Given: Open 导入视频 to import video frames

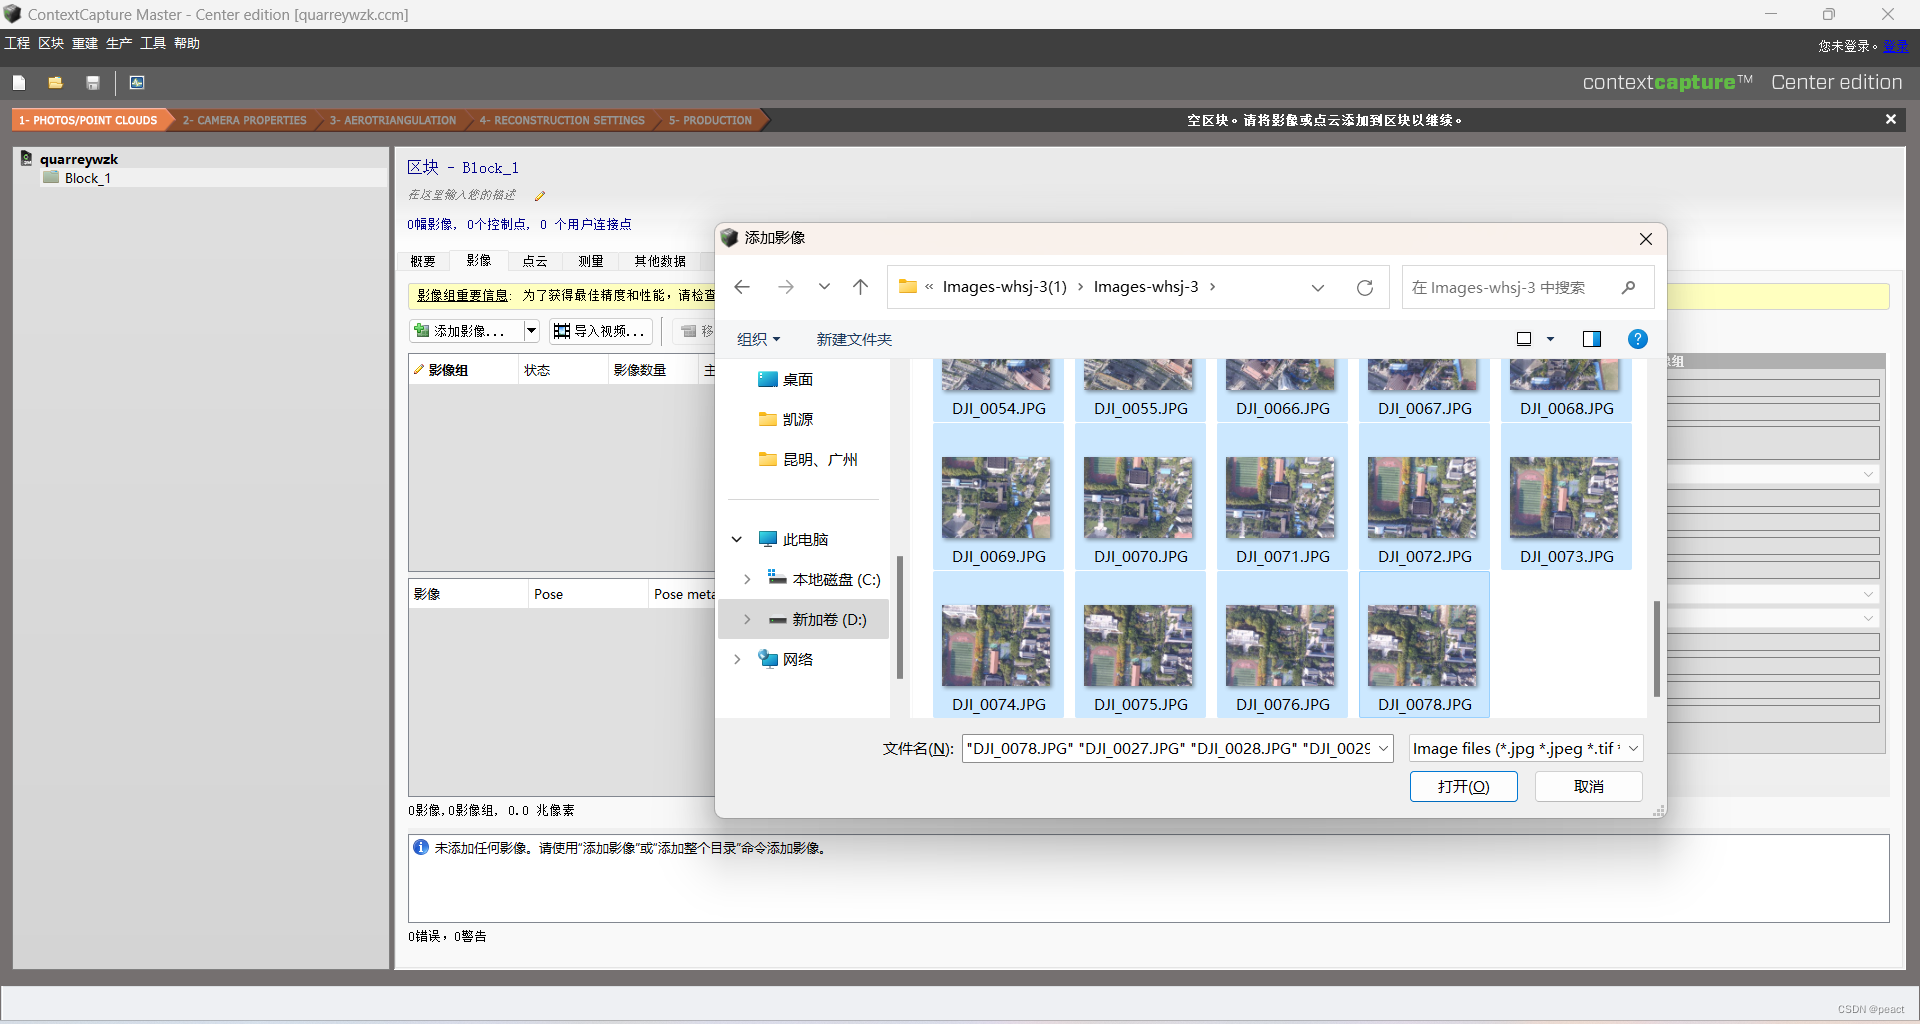Looking at the screenshot, I should [599, 330].
